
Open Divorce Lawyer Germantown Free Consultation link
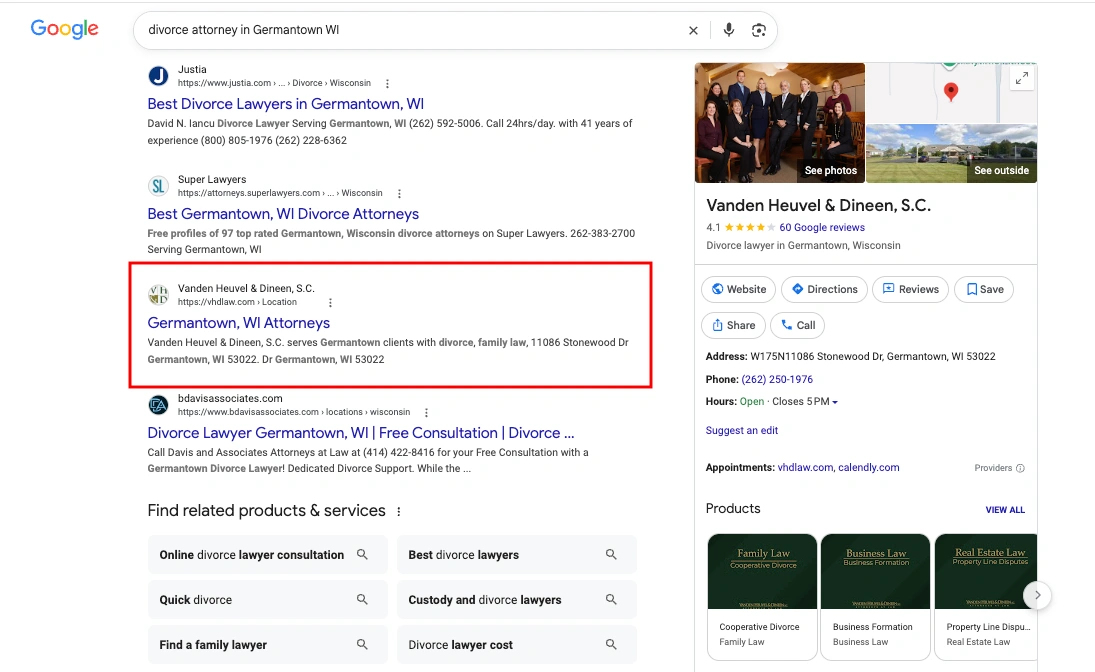tap(360, 433)
